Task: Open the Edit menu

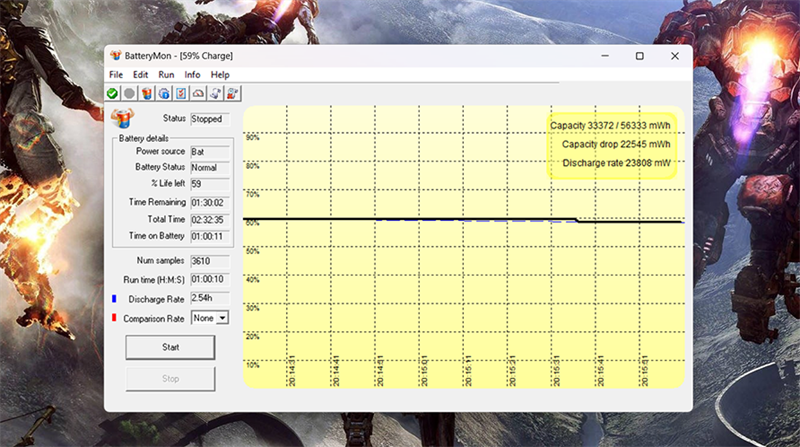Action: (x=140, y=74)
